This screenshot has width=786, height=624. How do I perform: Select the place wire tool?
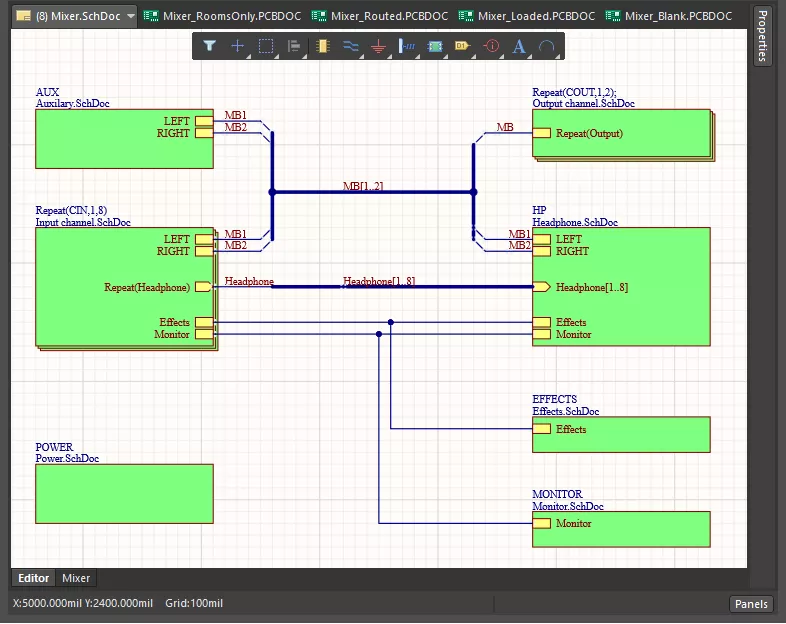tap(350, 46)
